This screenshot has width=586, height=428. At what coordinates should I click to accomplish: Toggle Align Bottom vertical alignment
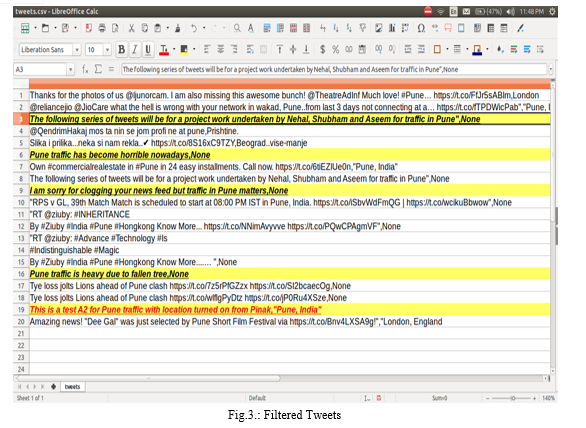pyautogui.click(x=306, y=49)
